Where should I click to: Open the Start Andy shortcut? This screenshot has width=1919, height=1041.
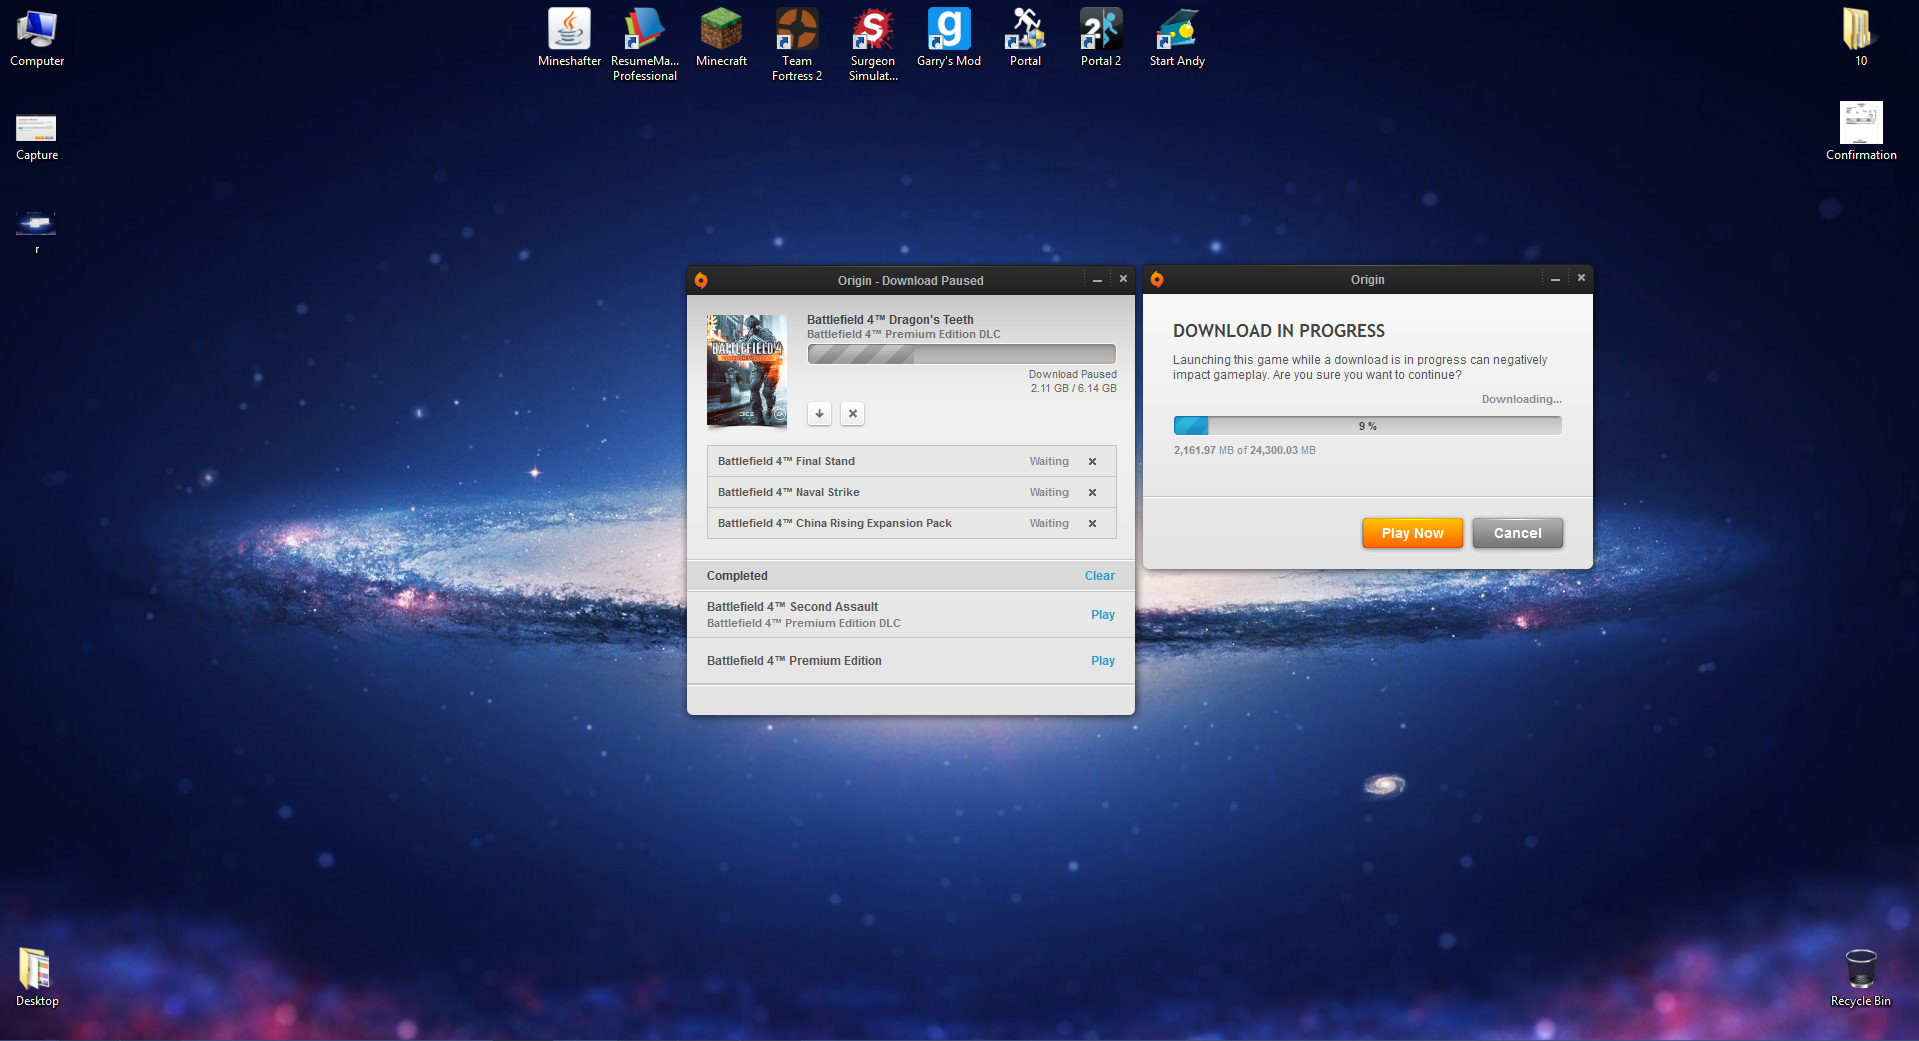pos(1177,38)
